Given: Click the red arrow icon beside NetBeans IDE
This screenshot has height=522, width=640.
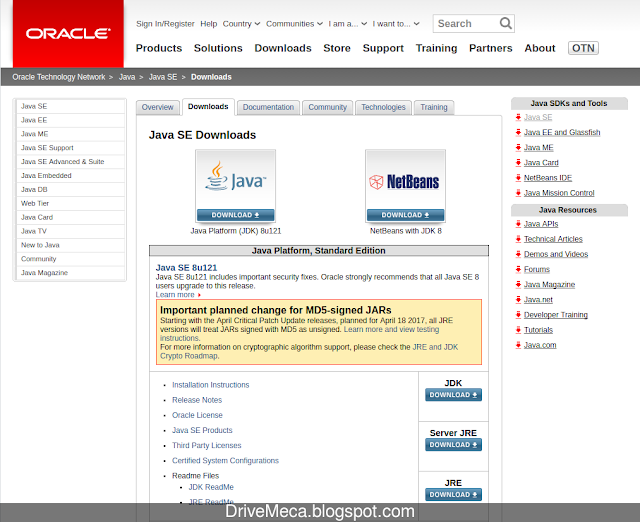Looking at the screenshot, I should click(x=518, y=178).
